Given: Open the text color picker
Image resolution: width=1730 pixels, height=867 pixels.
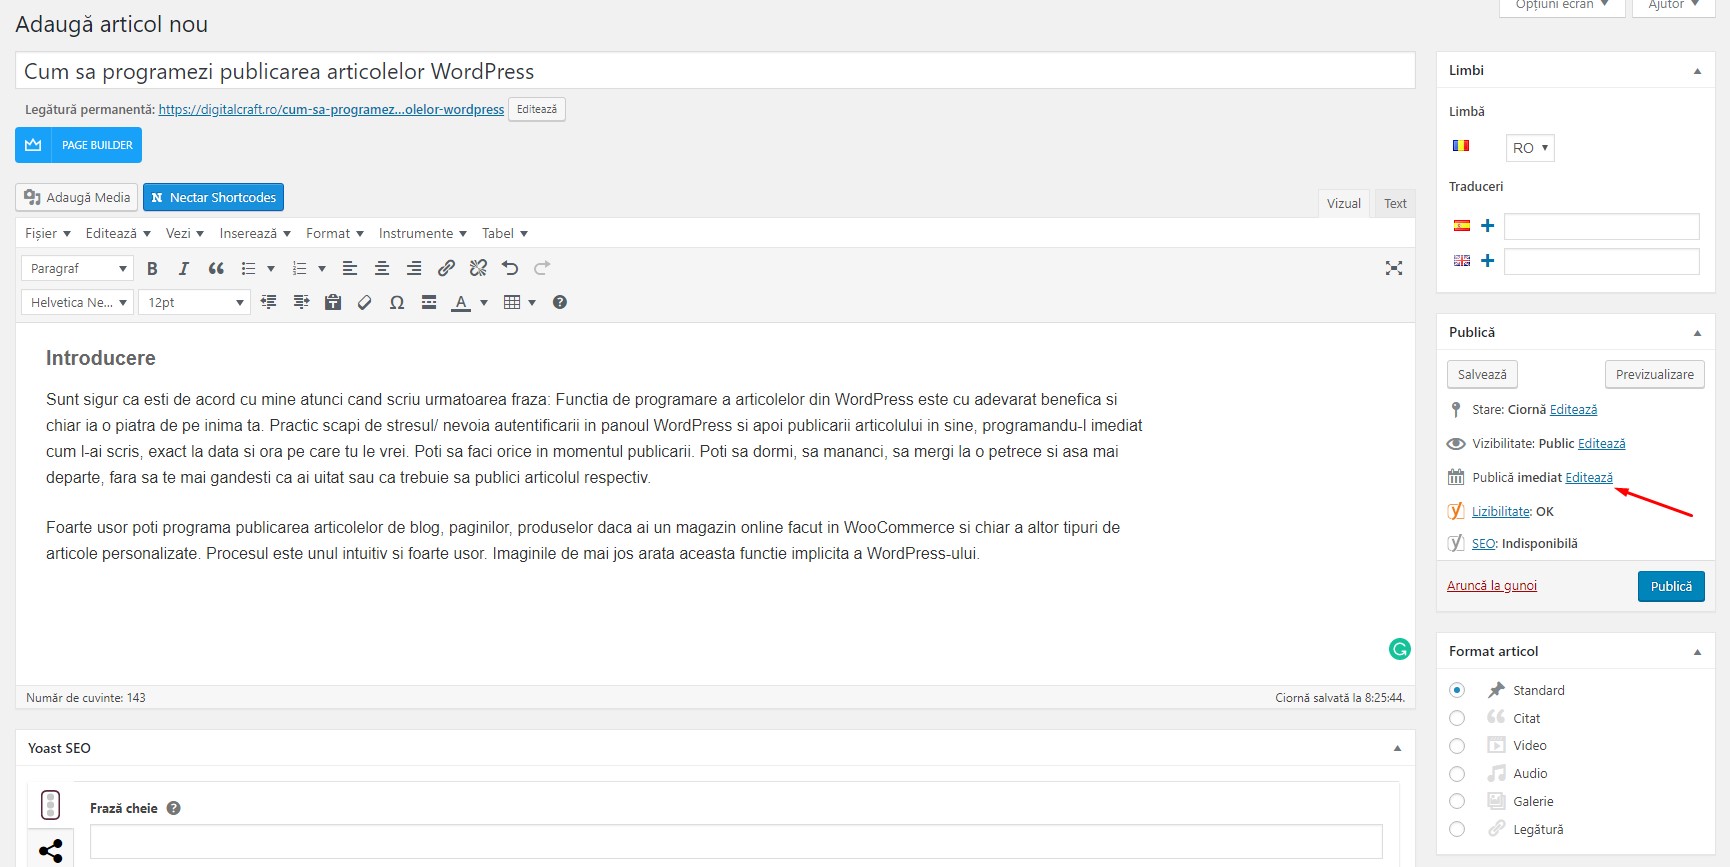Looking at the screenshot, I should click(x=484, y=302).
